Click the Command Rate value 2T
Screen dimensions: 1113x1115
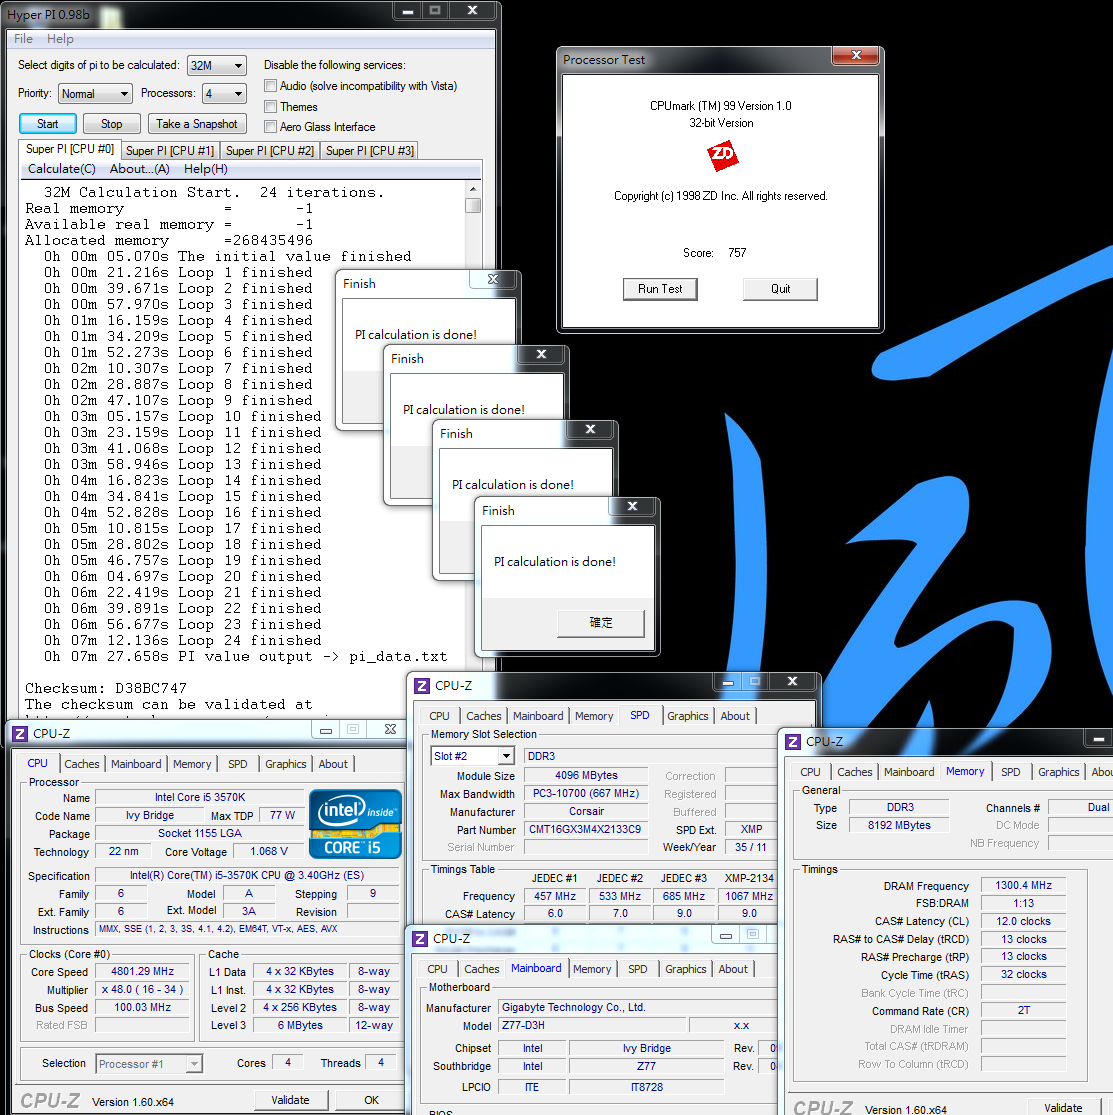point(1023,1010)
